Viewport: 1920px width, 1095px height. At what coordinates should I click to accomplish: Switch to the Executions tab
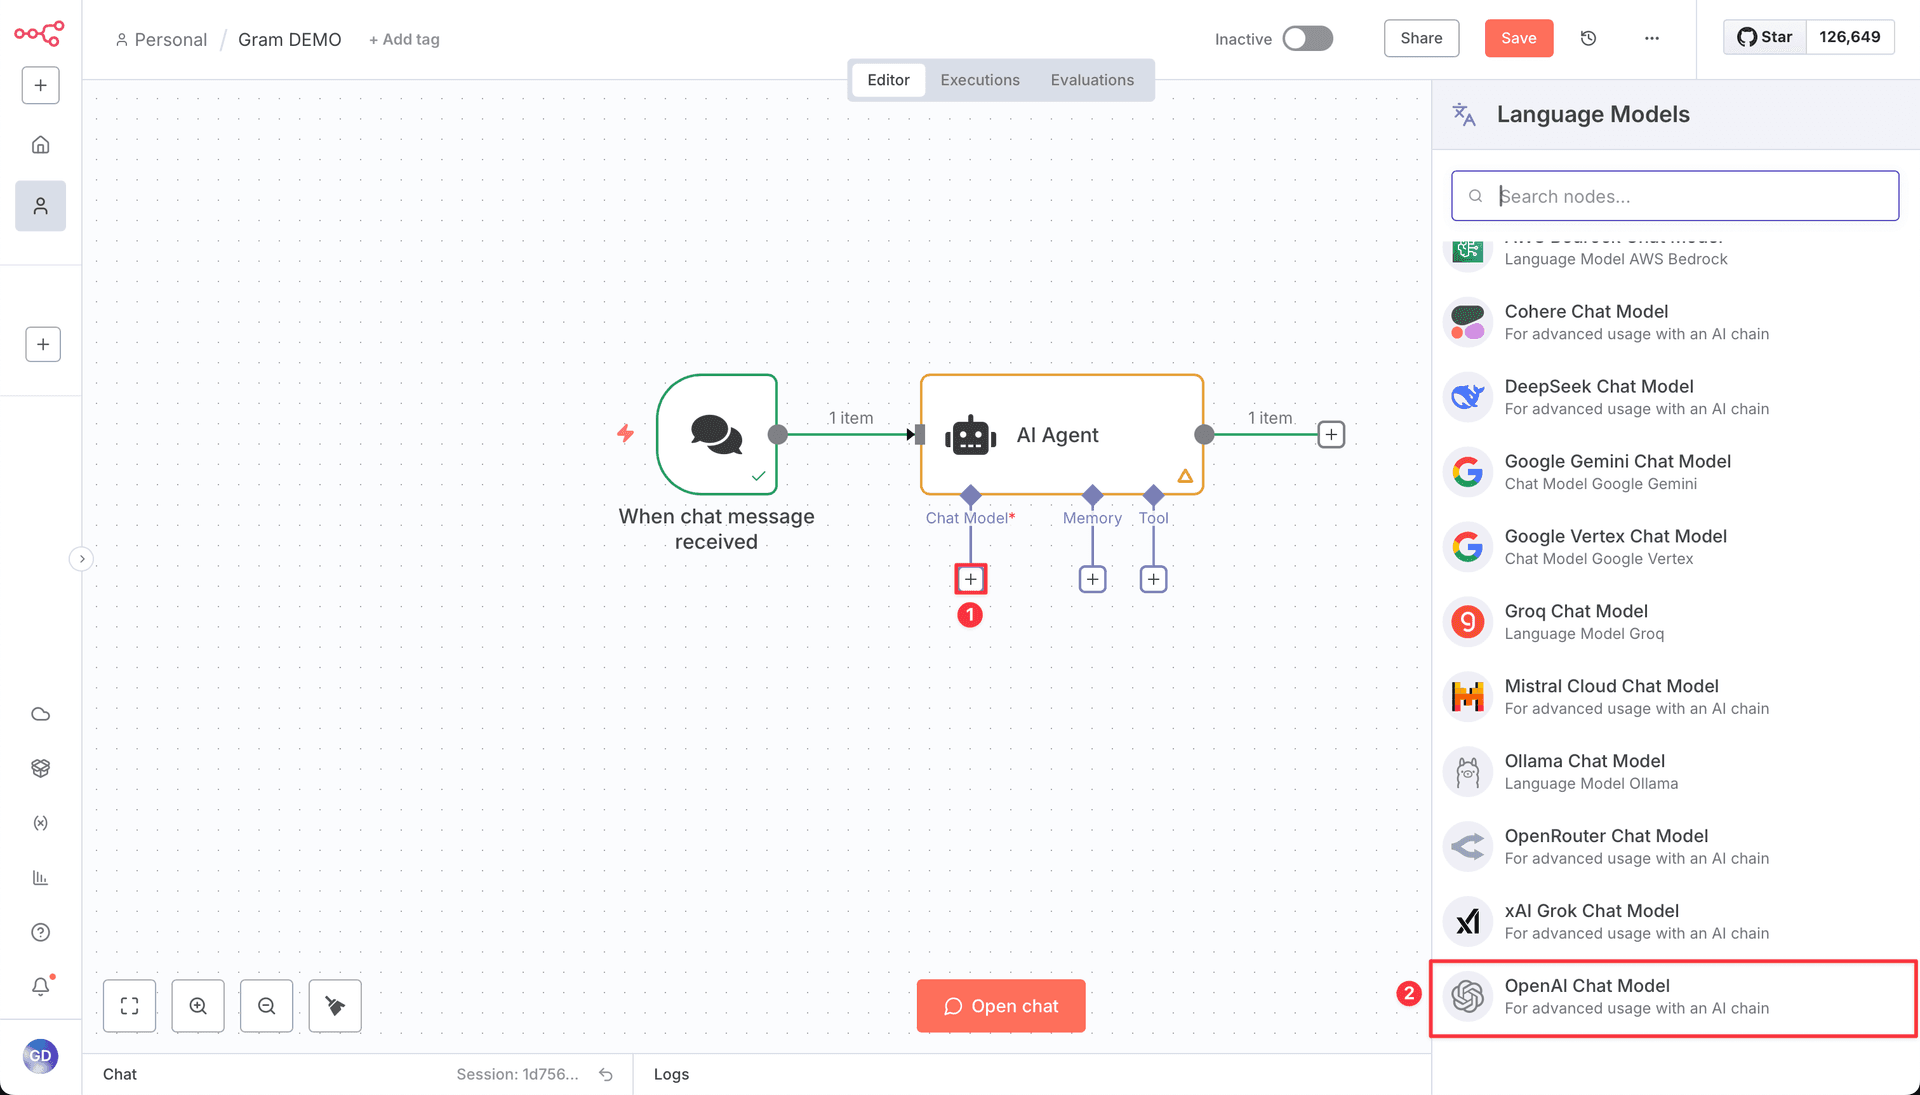pos(979,80)
